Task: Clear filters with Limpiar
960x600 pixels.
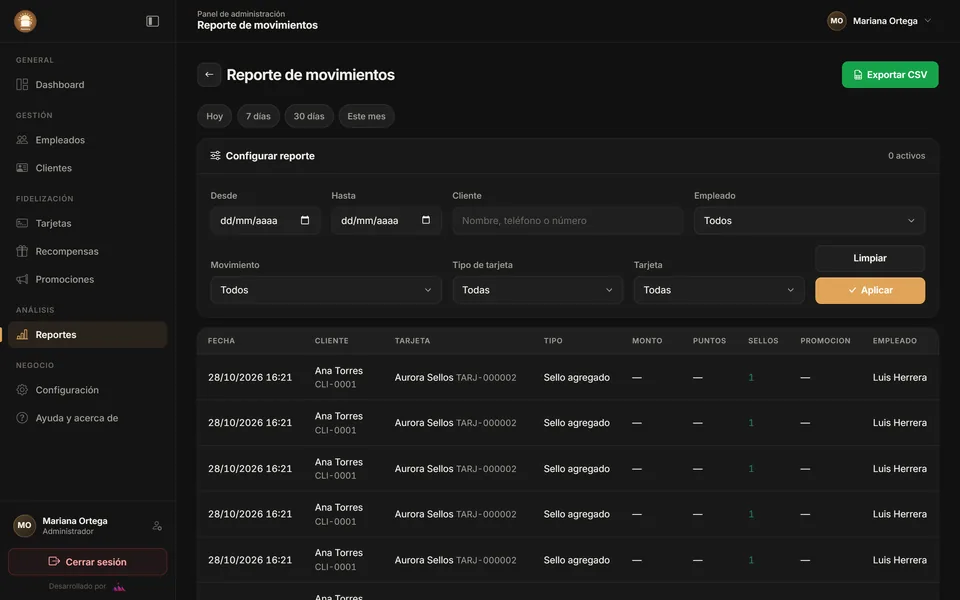Action: 870,258
